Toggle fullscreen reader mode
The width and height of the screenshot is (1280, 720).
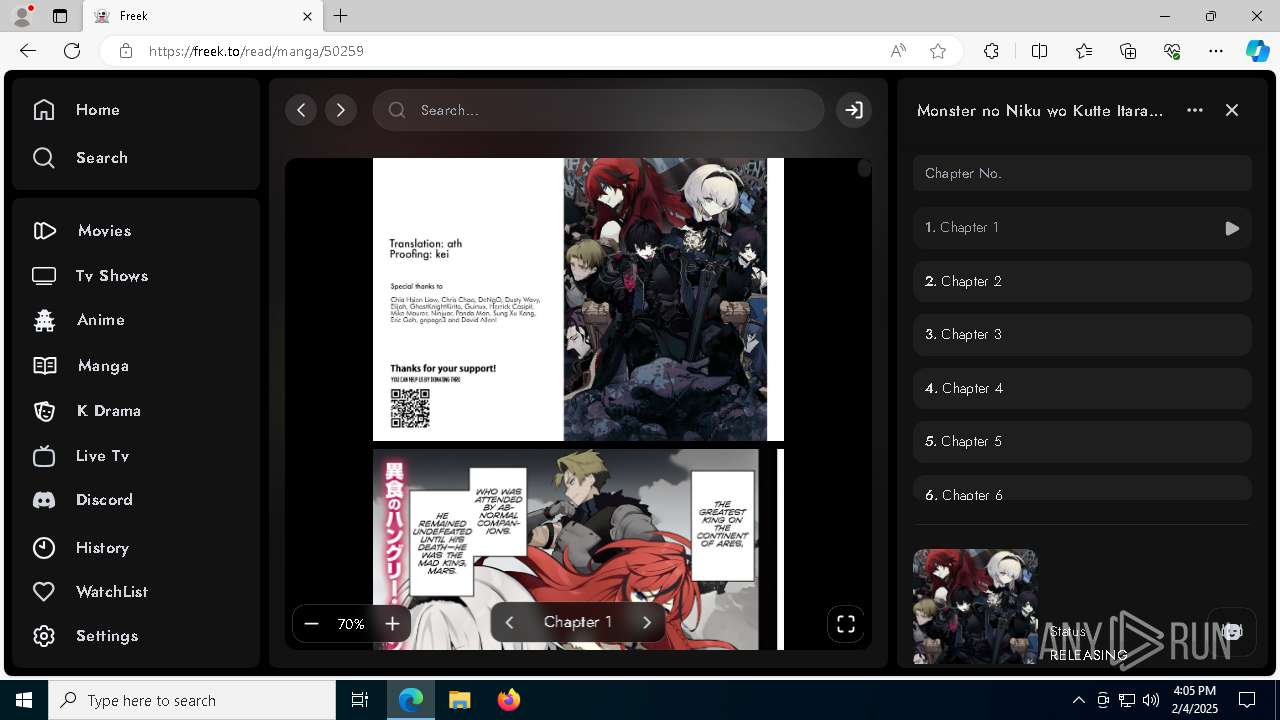pyautogui.click(x=846, y=624)
